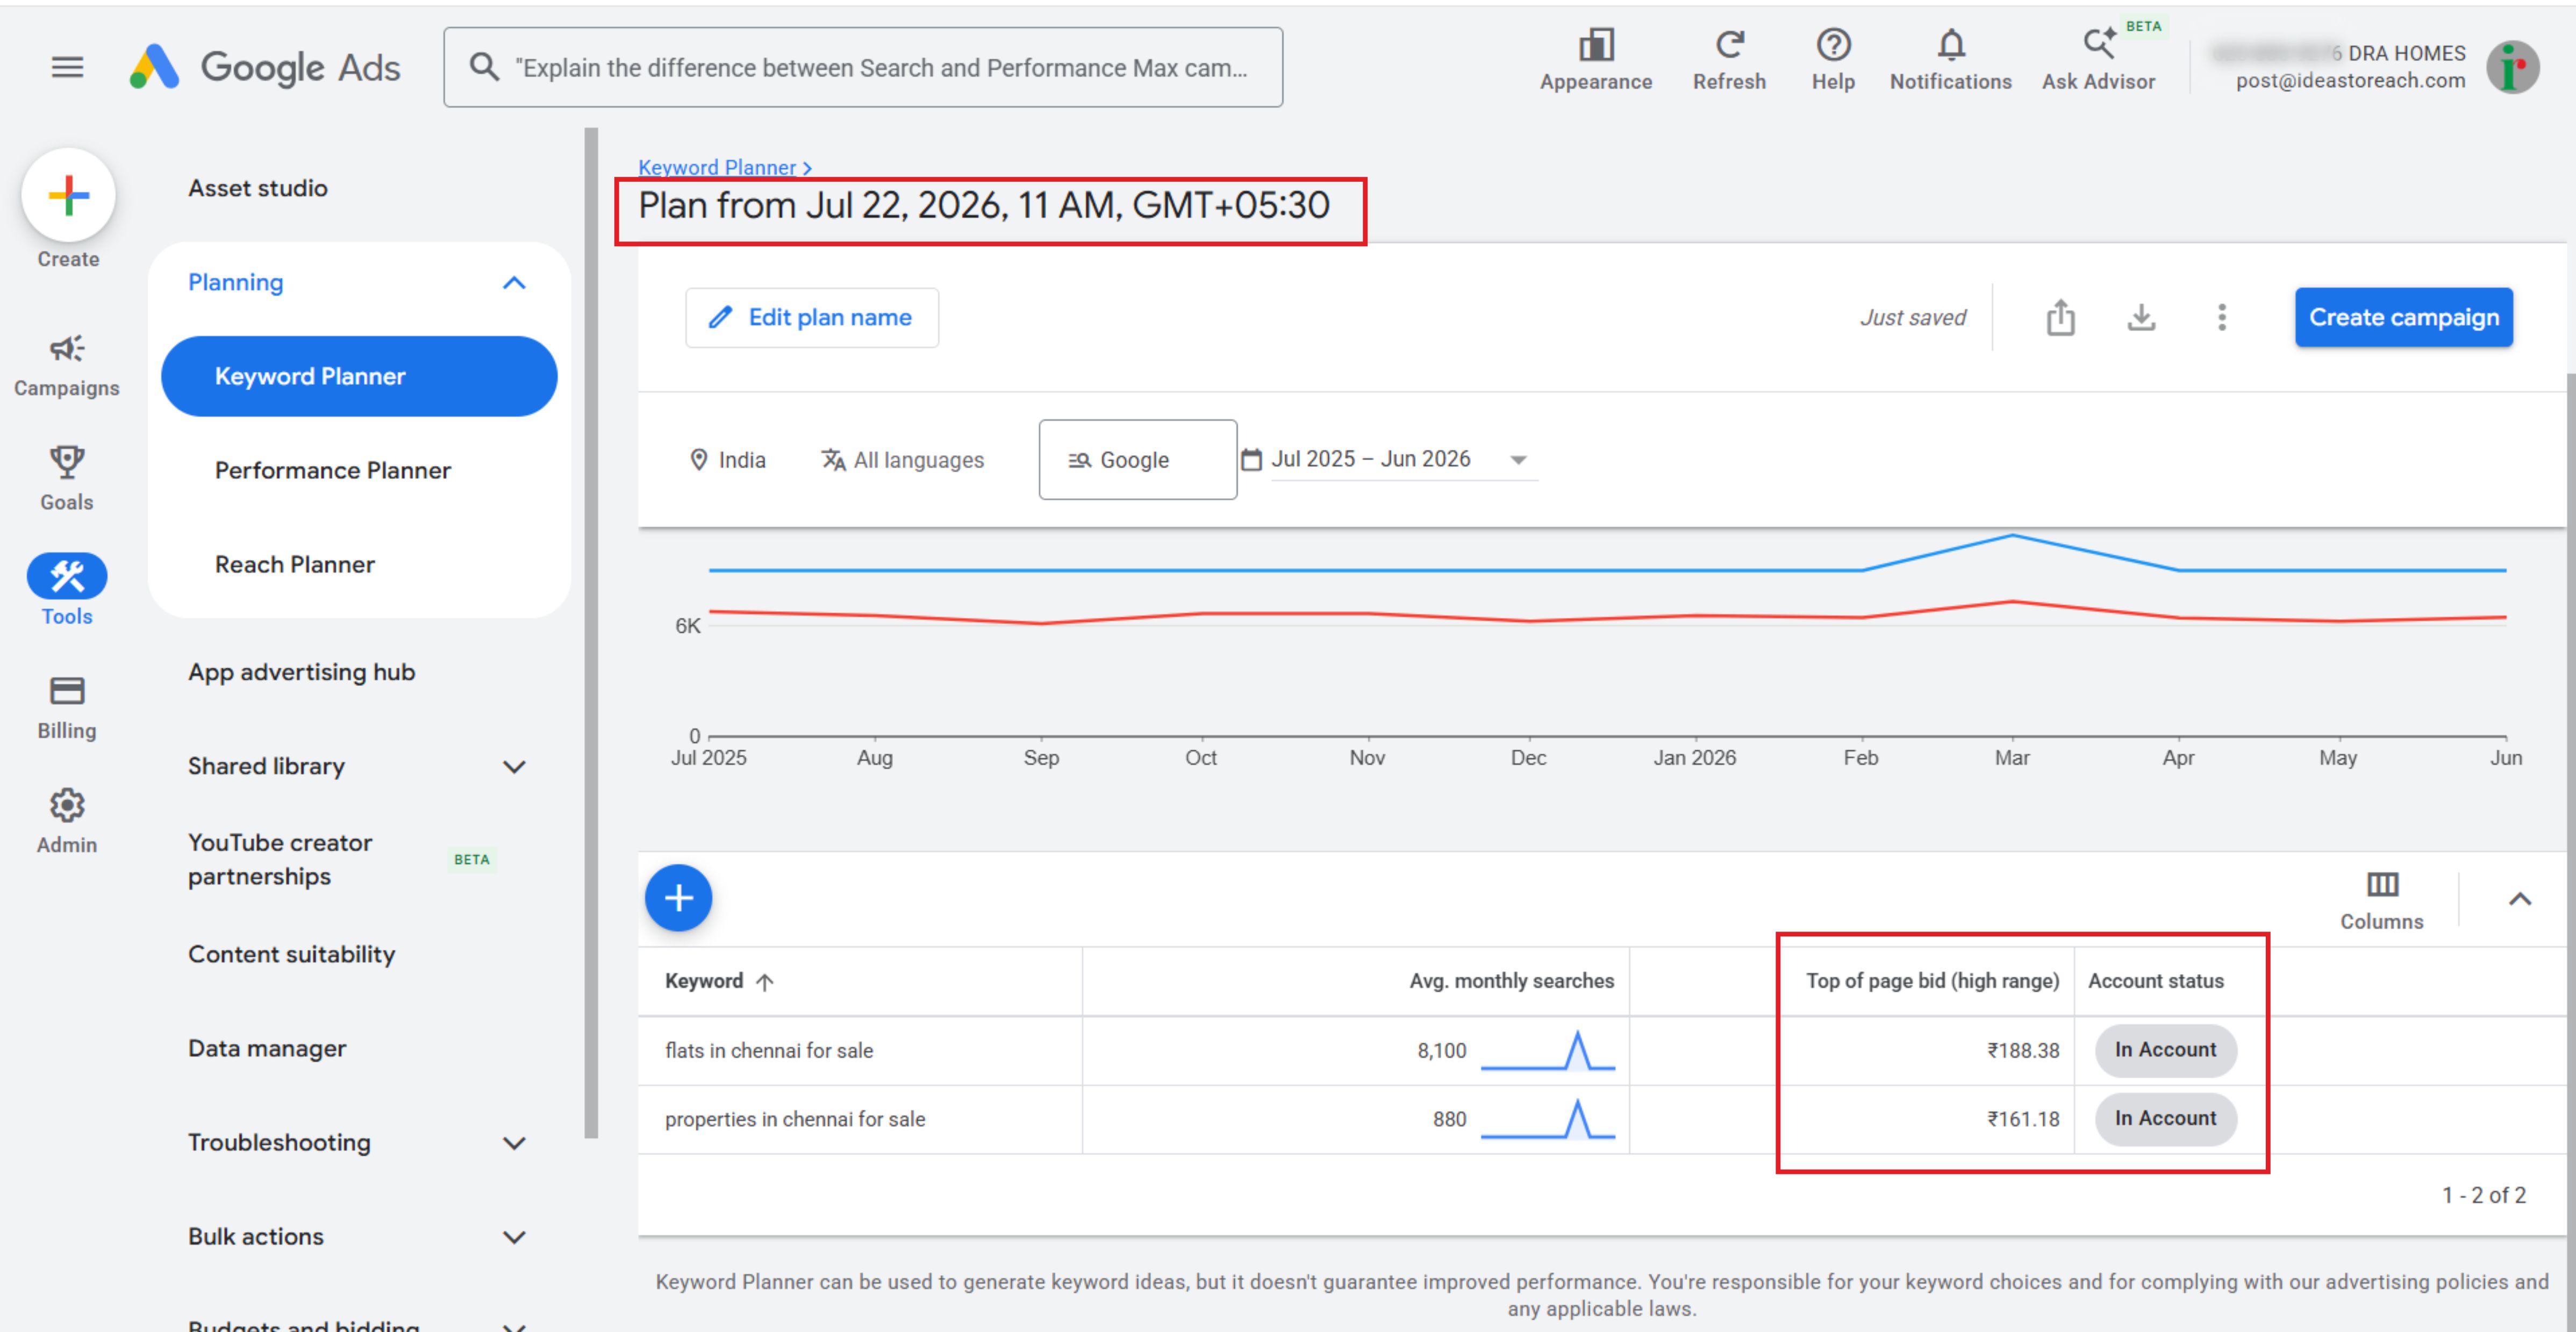Click the Avg. monthly searches header
The height and width of the screenshot is (1332, 2576).
pos(1511,981)
